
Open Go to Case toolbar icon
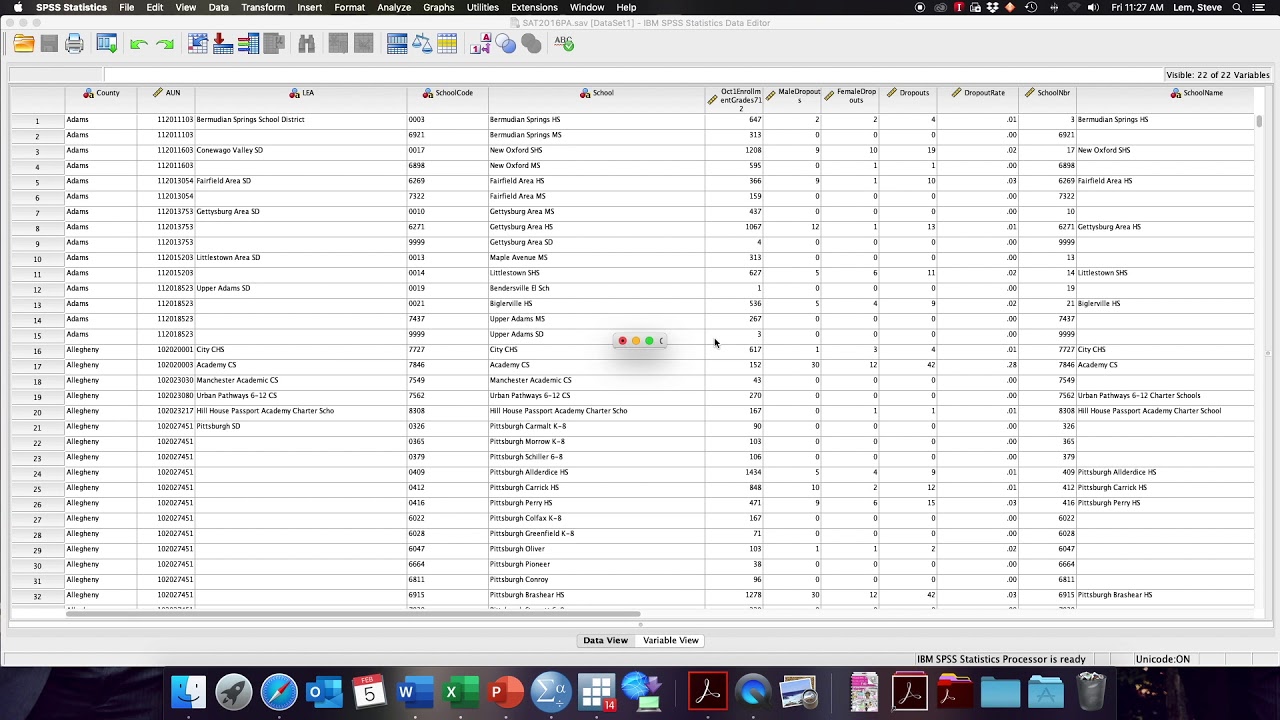pos(197,43)
